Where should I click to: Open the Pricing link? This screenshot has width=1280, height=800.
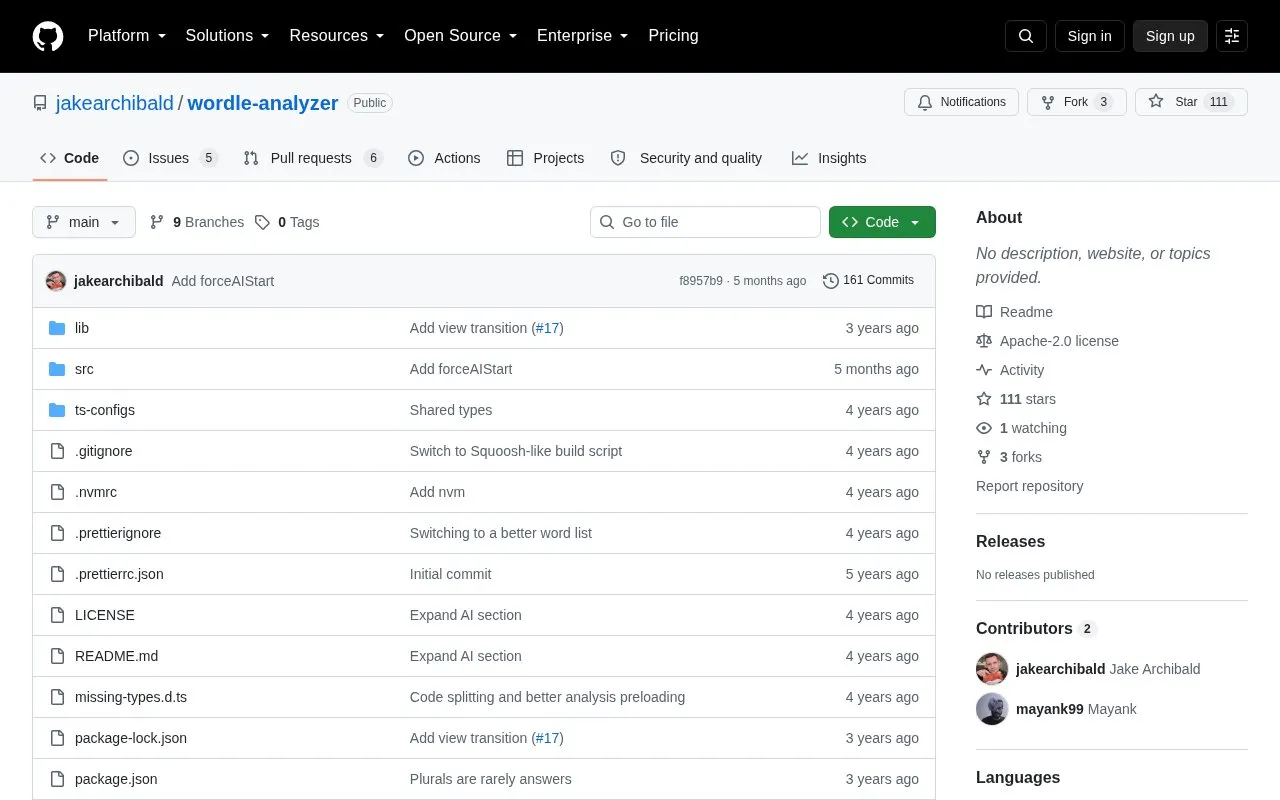pyautogui.click(x=673, y=36)
